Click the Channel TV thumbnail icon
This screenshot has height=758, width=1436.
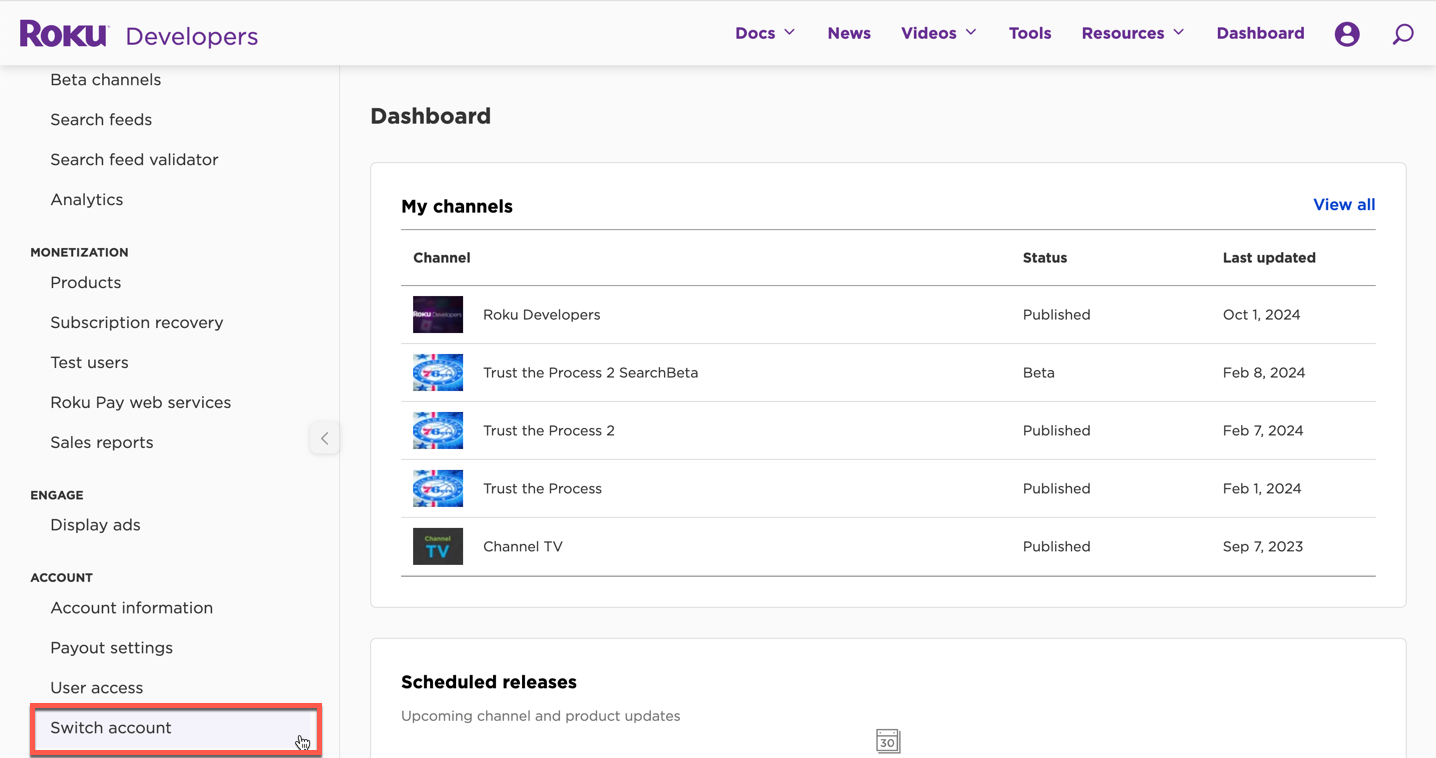click(438, 547)
